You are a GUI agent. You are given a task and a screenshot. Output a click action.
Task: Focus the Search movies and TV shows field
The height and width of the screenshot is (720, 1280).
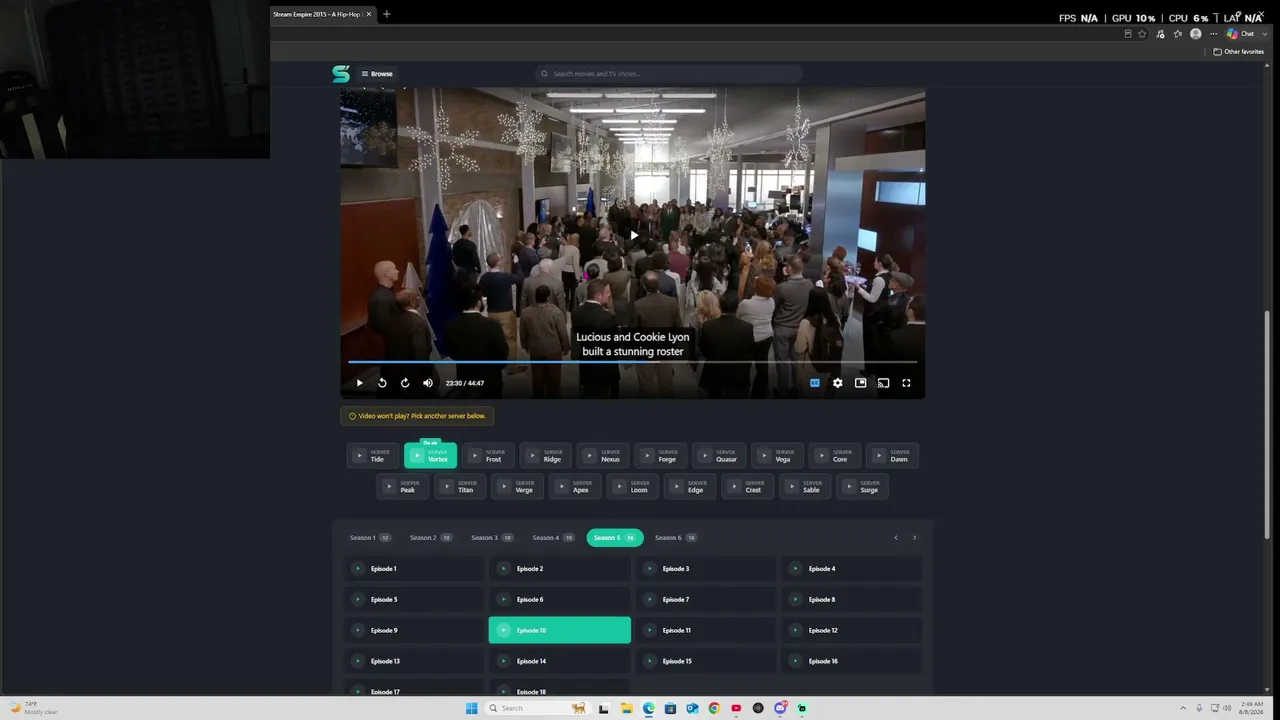coord(669,74)
